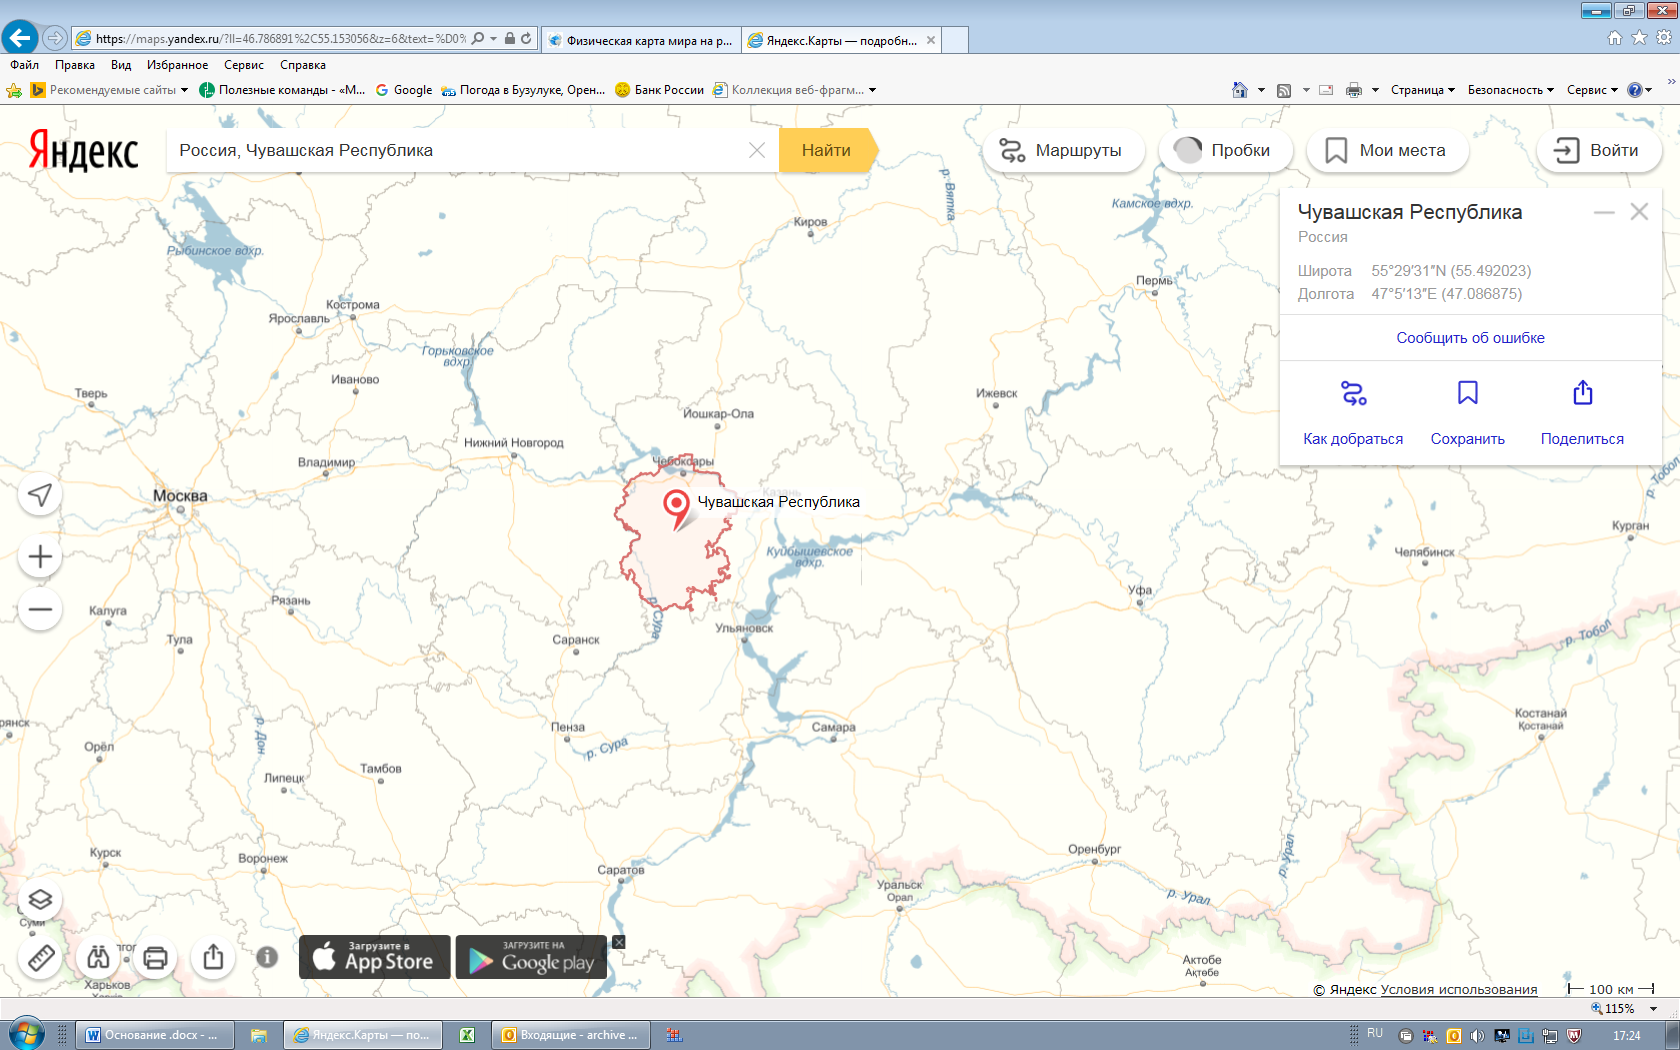Open Основание .docx Word taskbar item
Viewport: 1680px width, 1050px height.
156,1035
